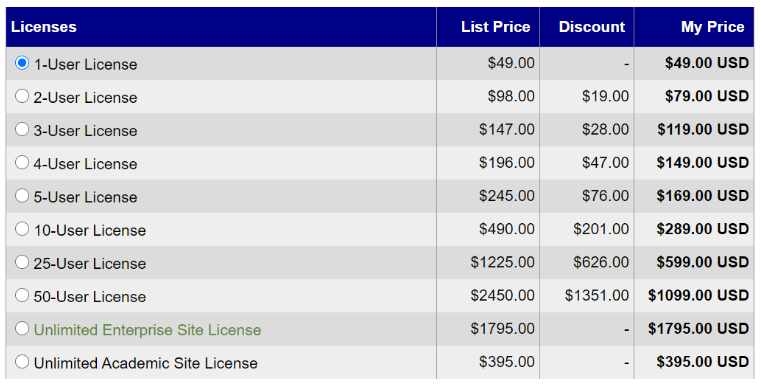The height and width of the screenshot is (386, 760).
Task: Pick the 50-User License radio button
Action: (22, 295)
